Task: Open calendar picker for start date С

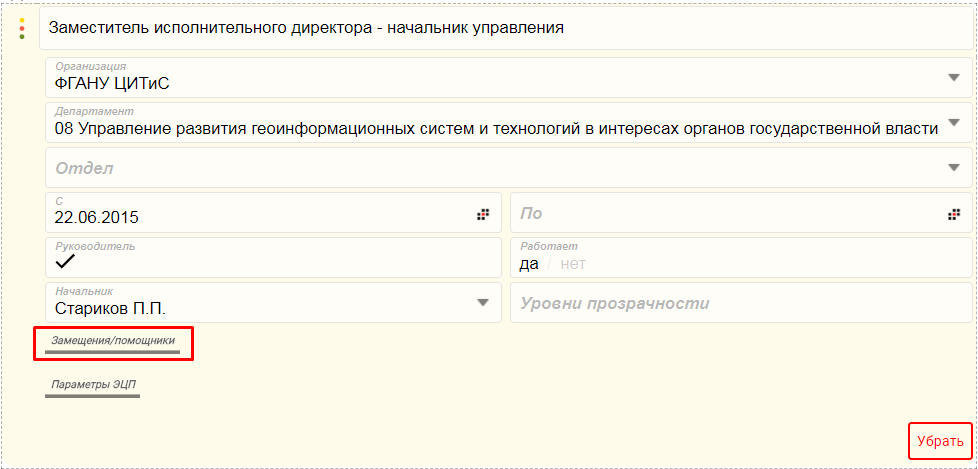Action: click(483, 214)
